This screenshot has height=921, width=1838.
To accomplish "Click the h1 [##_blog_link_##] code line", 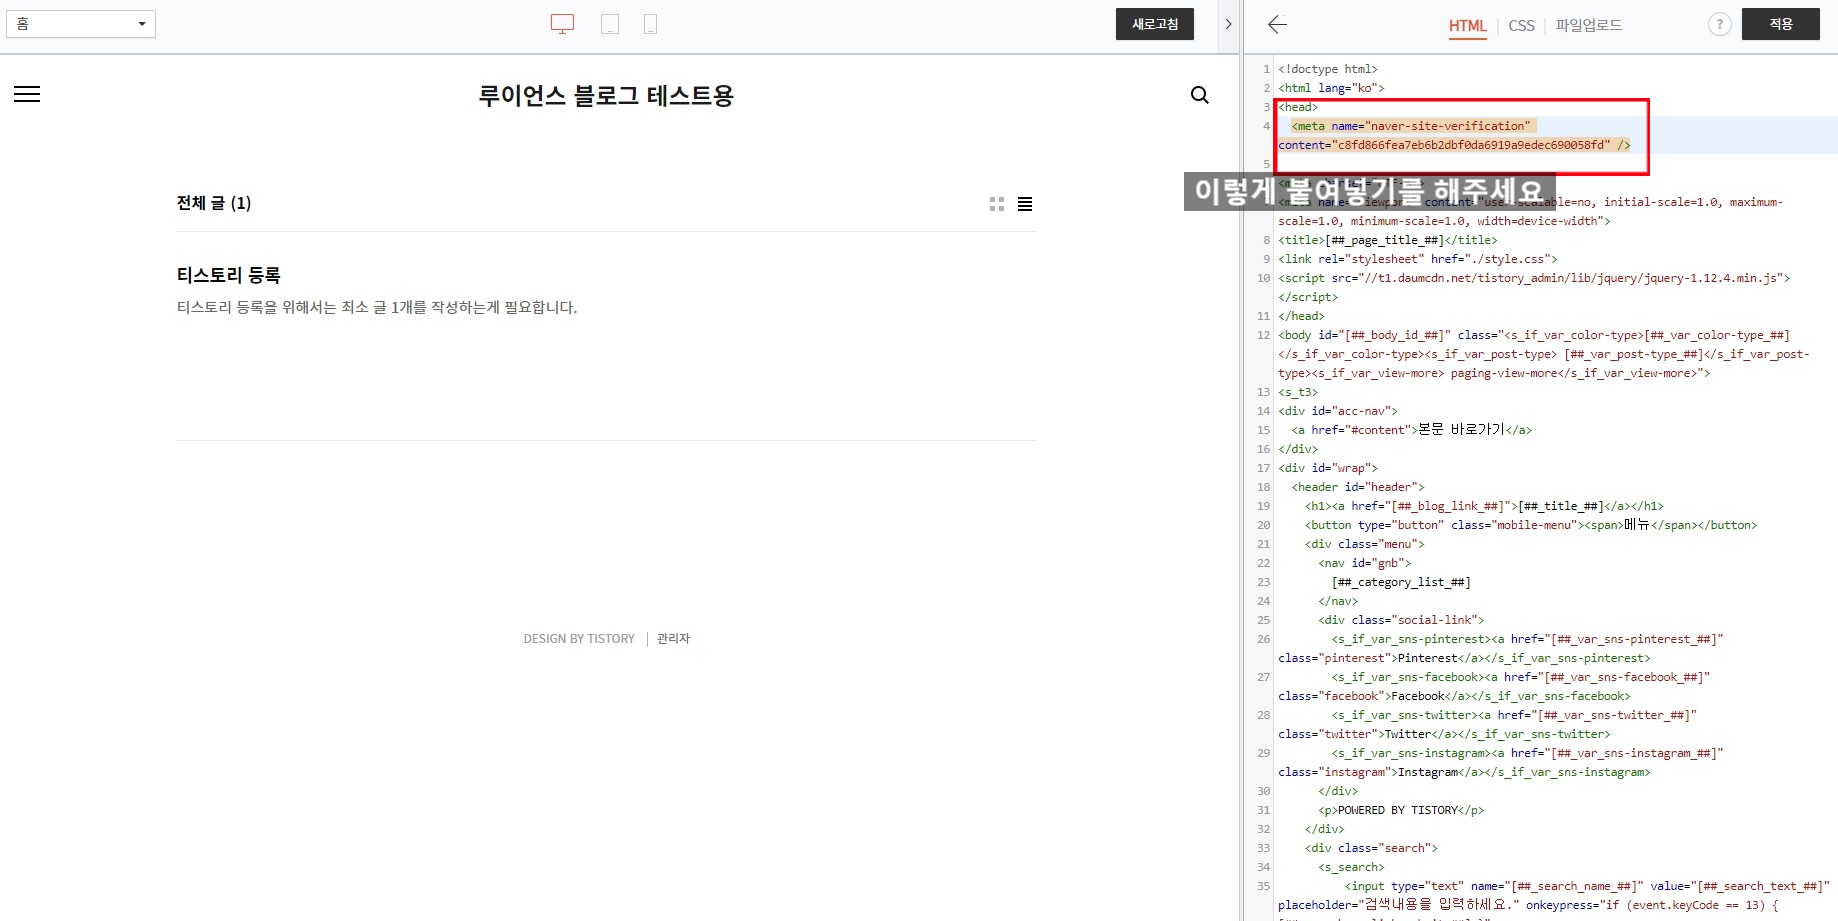I will (1484, 506).
